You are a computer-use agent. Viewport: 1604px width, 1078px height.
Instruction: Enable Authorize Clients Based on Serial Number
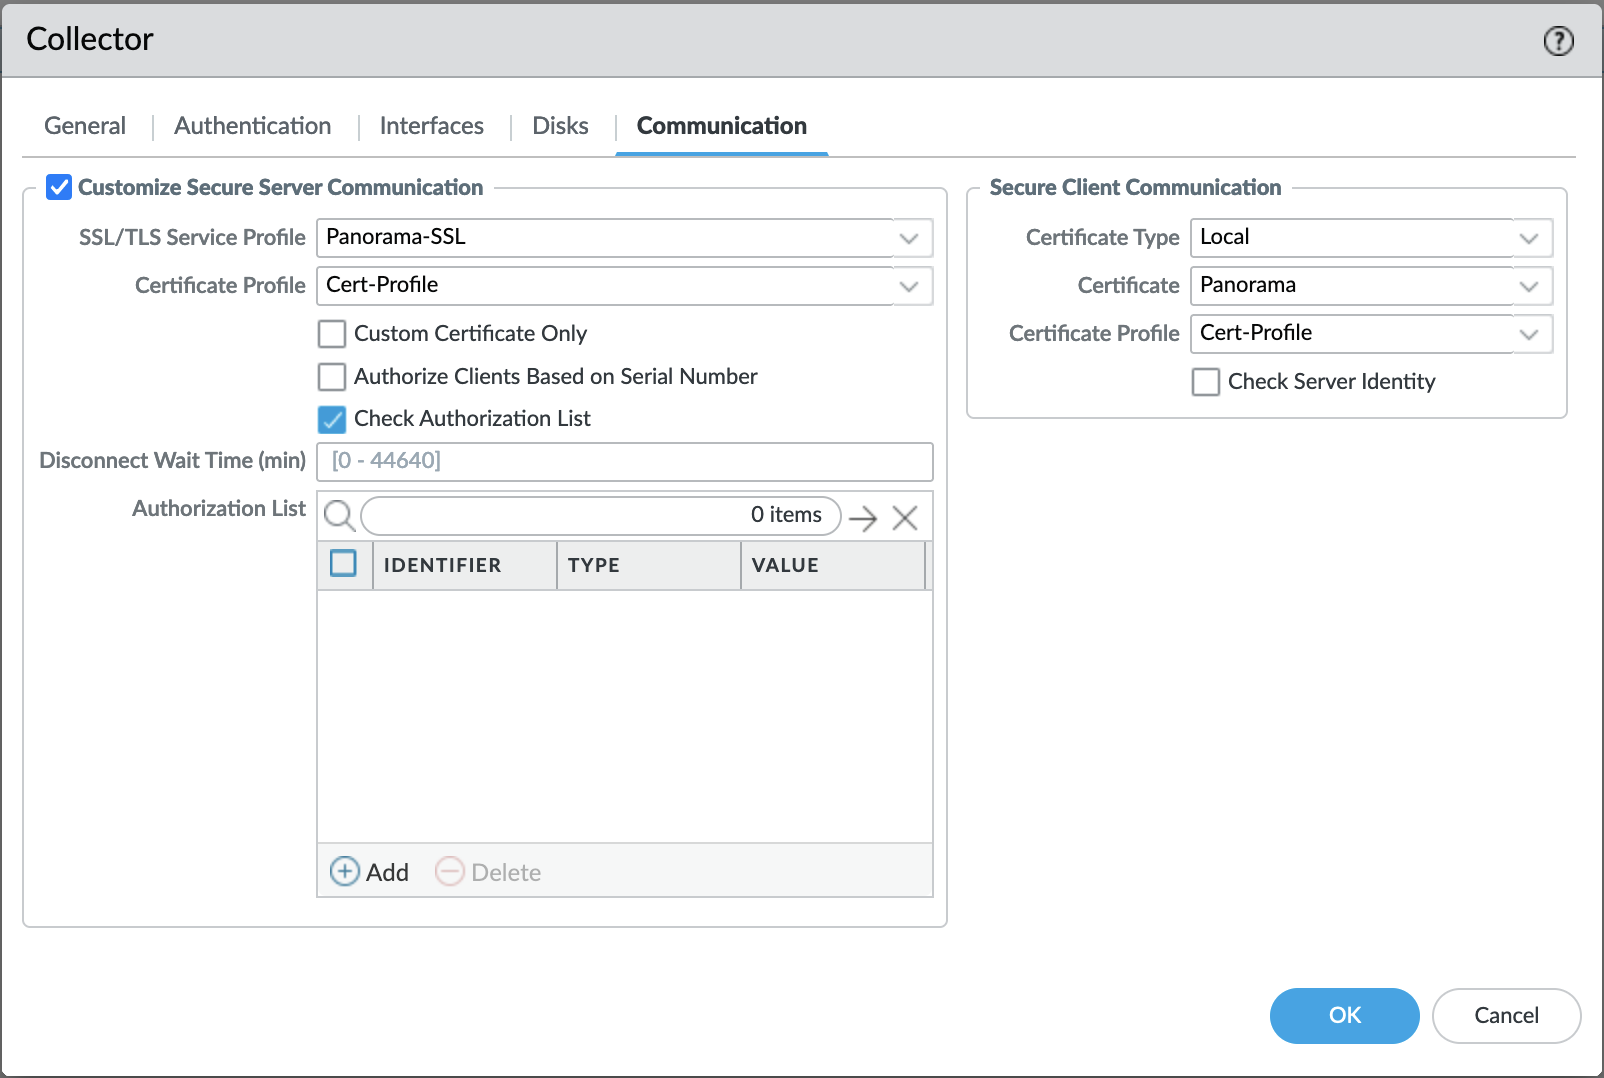331,377
